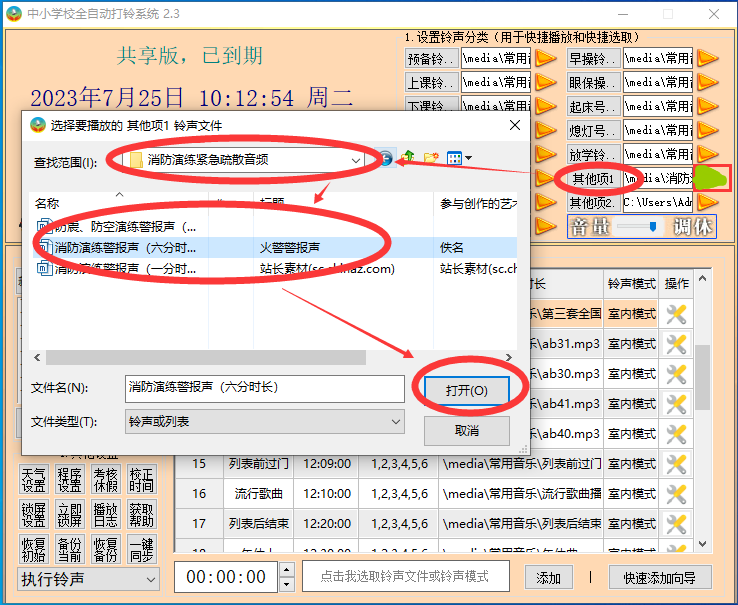Select the file 消防演练警报声（一分时...
This screenshot has height=605, width=738.
pyautogui.click(x=125, y=269)
